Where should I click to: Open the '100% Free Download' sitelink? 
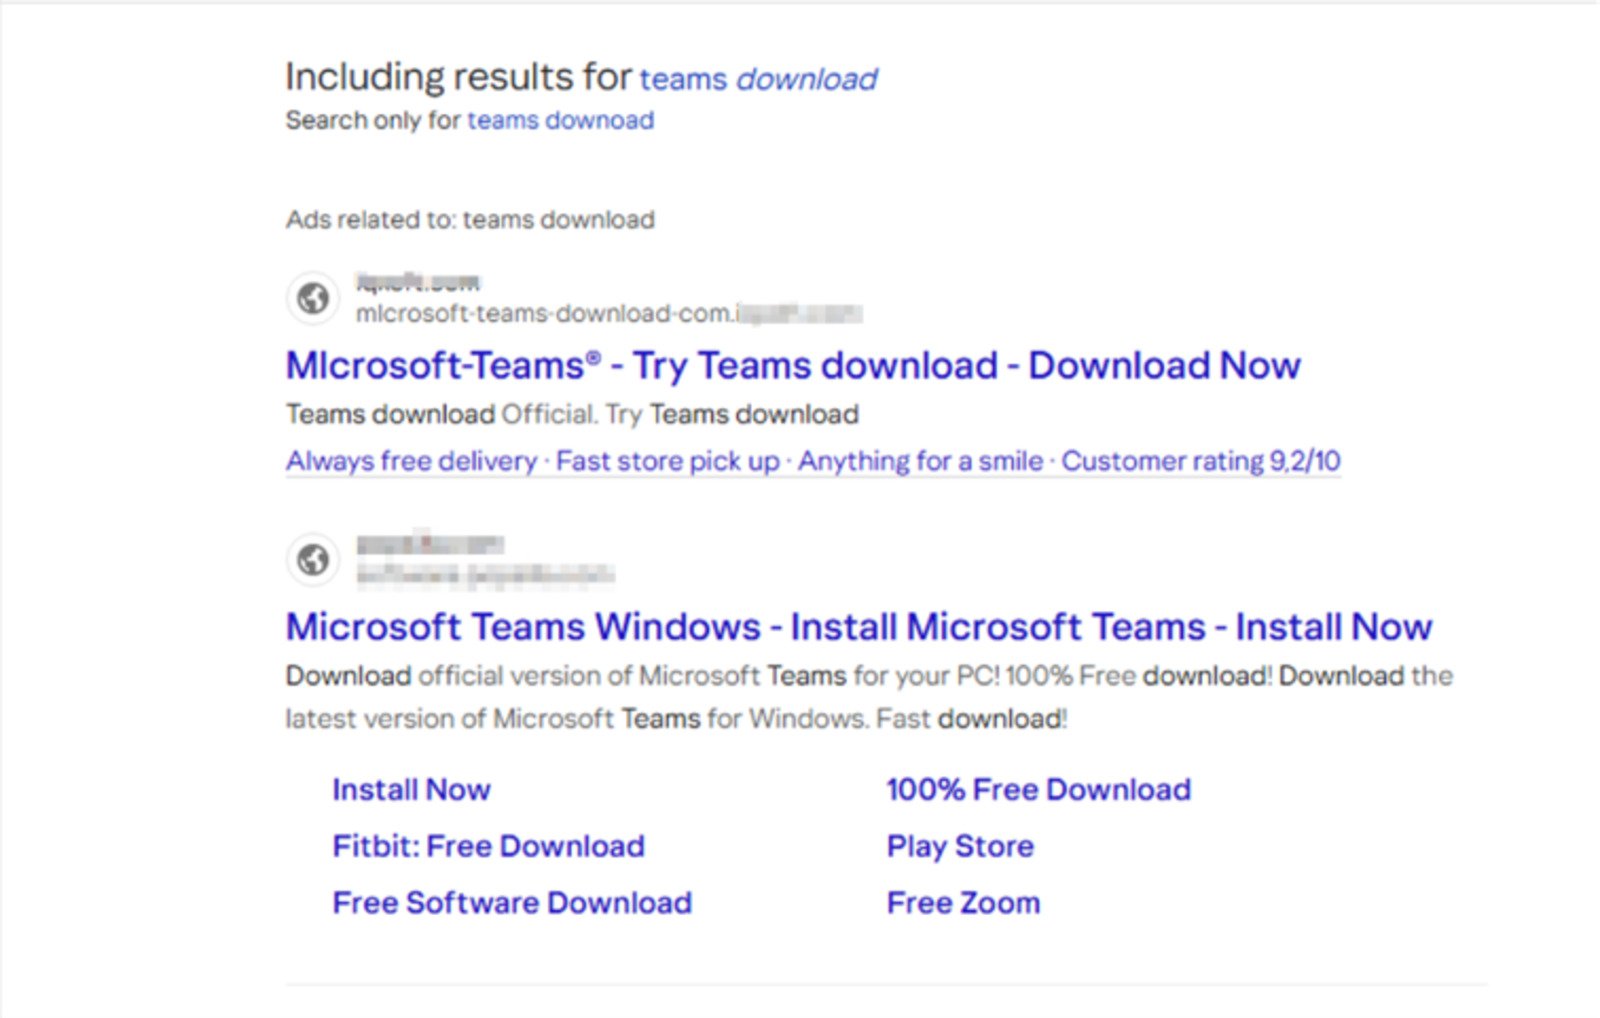pyautogui.click(x=1039, y=790)
